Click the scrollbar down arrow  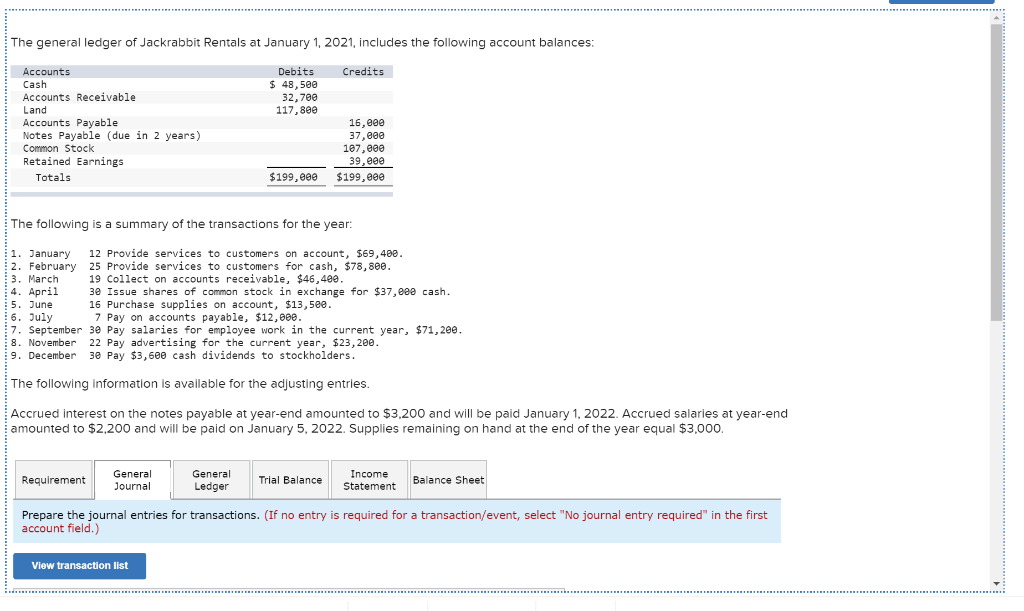click(996, 581)
